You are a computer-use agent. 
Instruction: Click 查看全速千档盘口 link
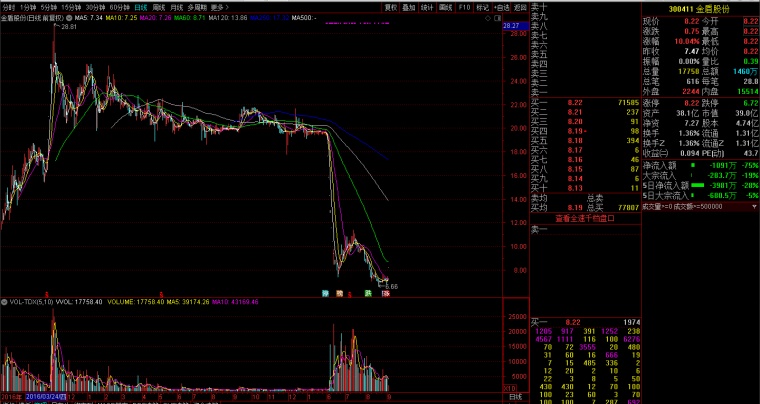[585, 218]
